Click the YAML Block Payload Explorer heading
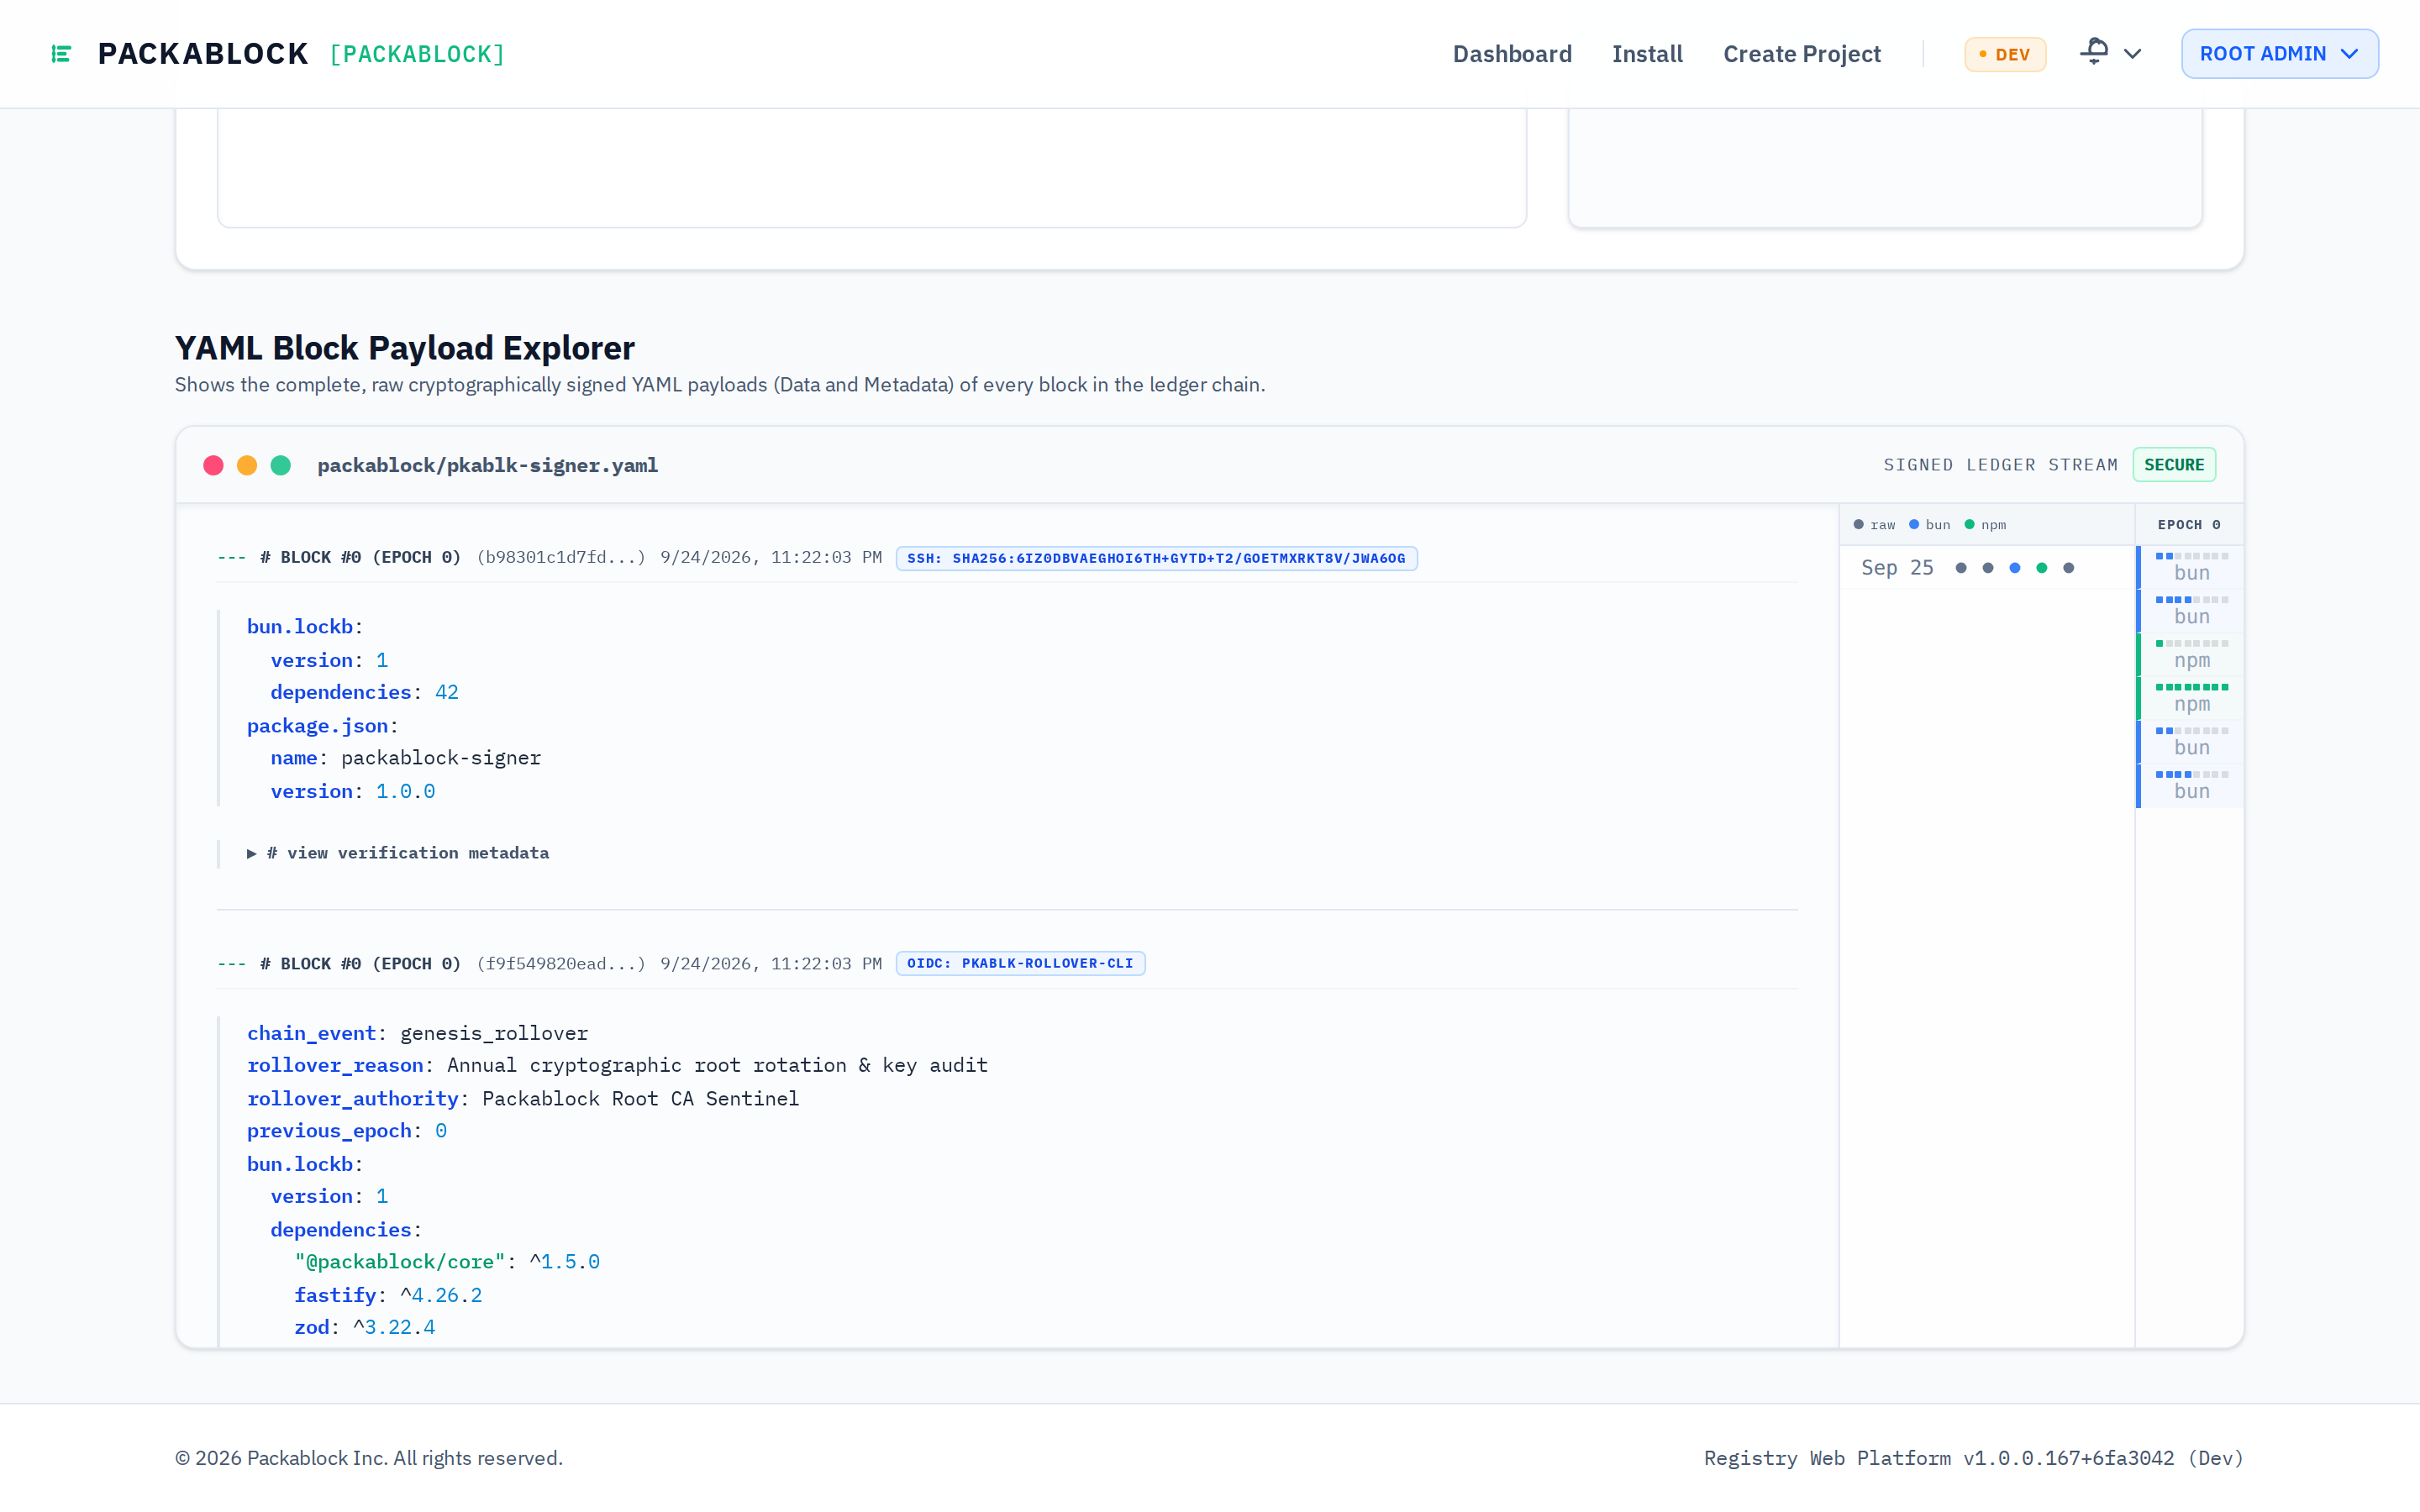 405,348
